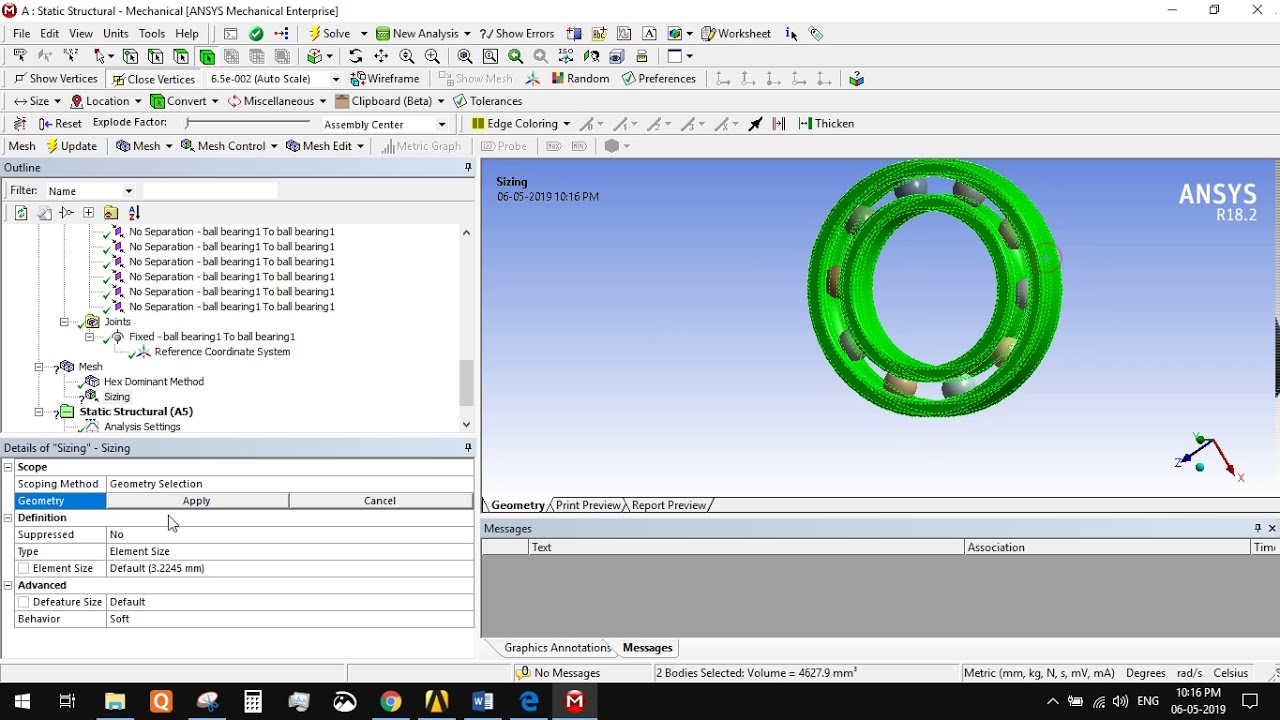This screenshot has width=1280, height=720.
Task: Collapse the Static Structural (A5) node
Action: coord(39,412)
